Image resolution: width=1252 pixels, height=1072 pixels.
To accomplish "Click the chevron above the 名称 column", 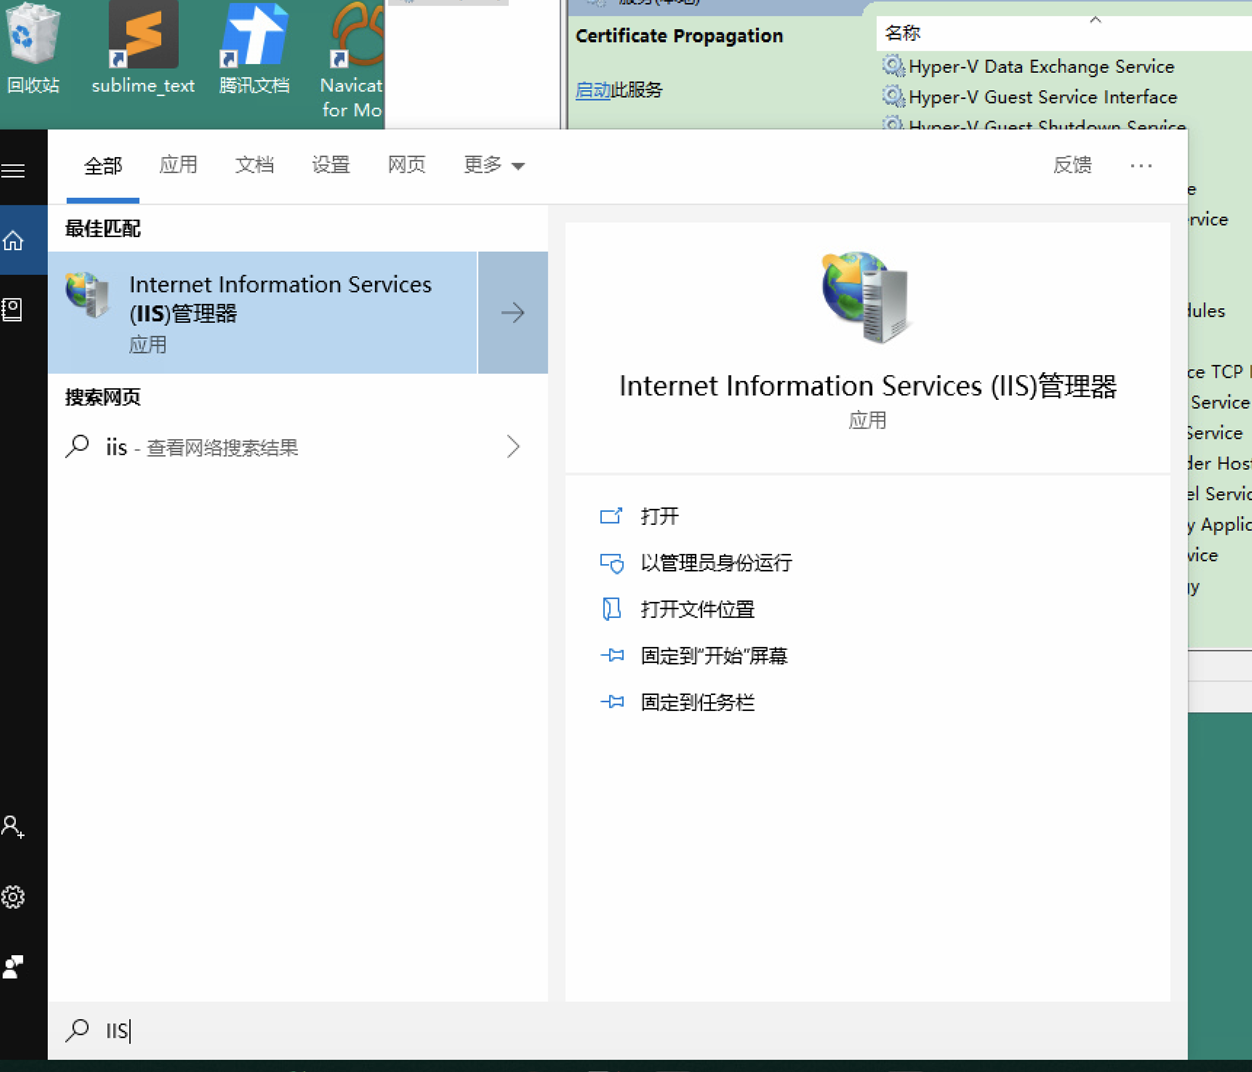I will point(1096,18).
